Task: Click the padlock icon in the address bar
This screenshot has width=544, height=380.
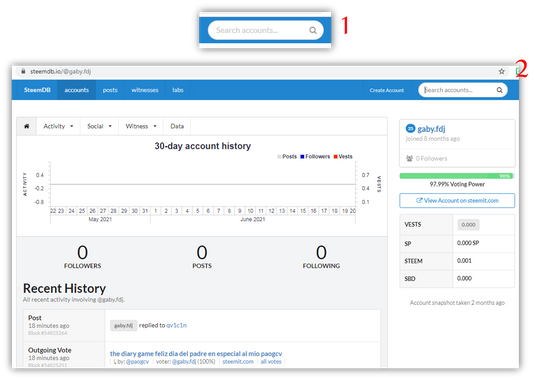Action: pos(23,71)
